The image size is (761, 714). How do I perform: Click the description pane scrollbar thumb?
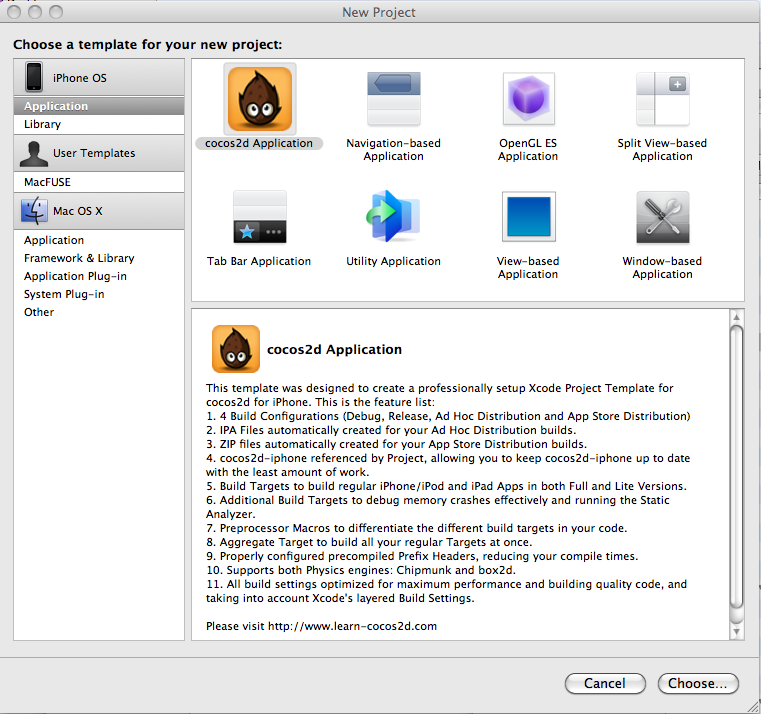click(736, 467)
